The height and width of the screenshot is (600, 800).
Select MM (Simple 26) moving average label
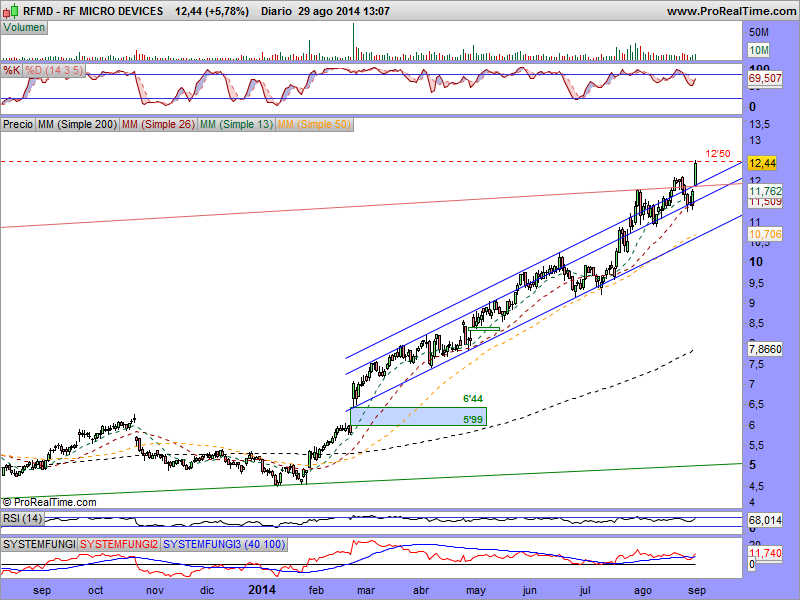[158, 124]
